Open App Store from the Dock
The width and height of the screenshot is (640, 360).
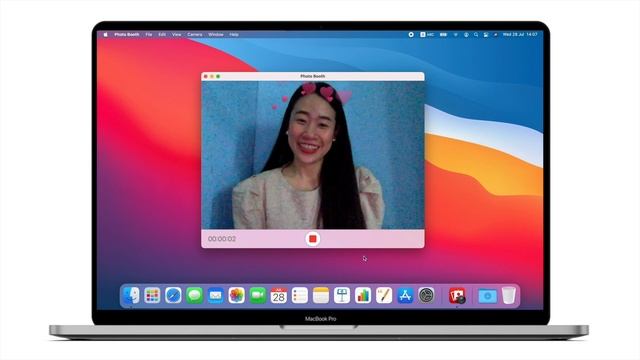coord(405,295)
